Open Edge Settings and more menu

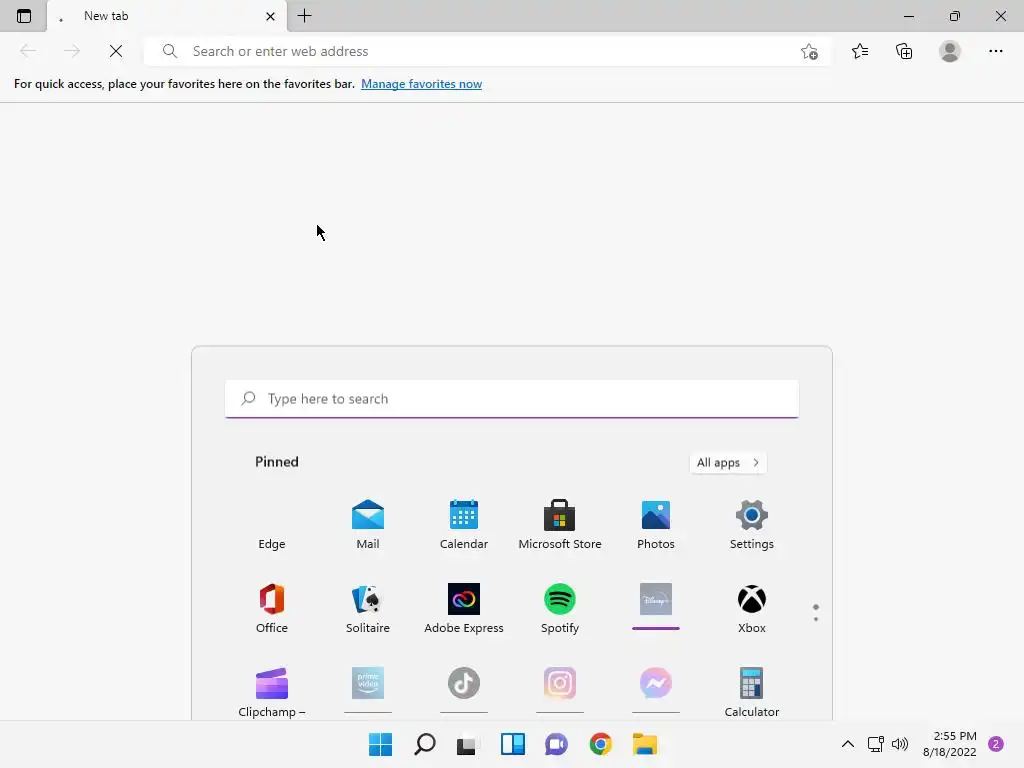click(x=995, y=51)
